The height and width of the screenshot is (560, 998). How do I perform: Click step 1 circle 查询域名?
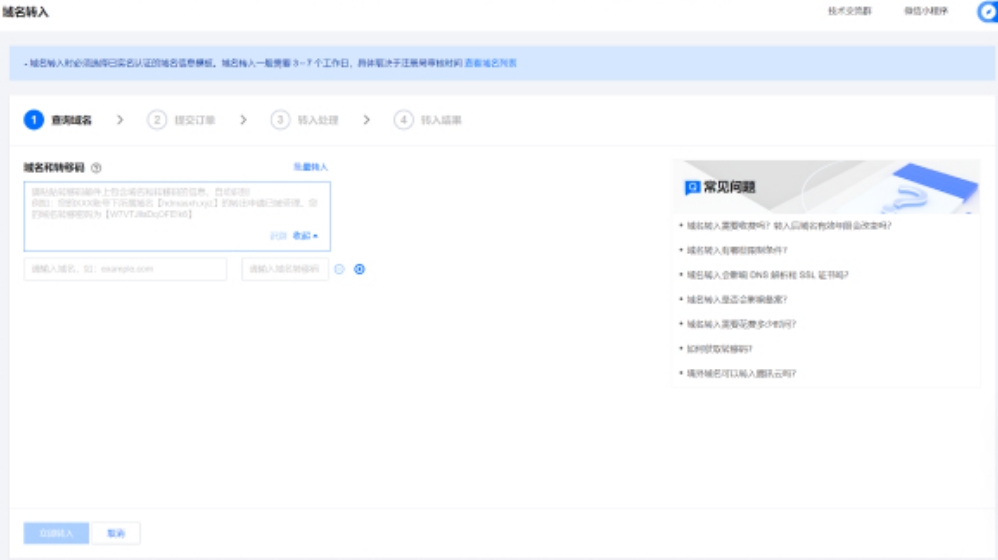coord(34,120)
